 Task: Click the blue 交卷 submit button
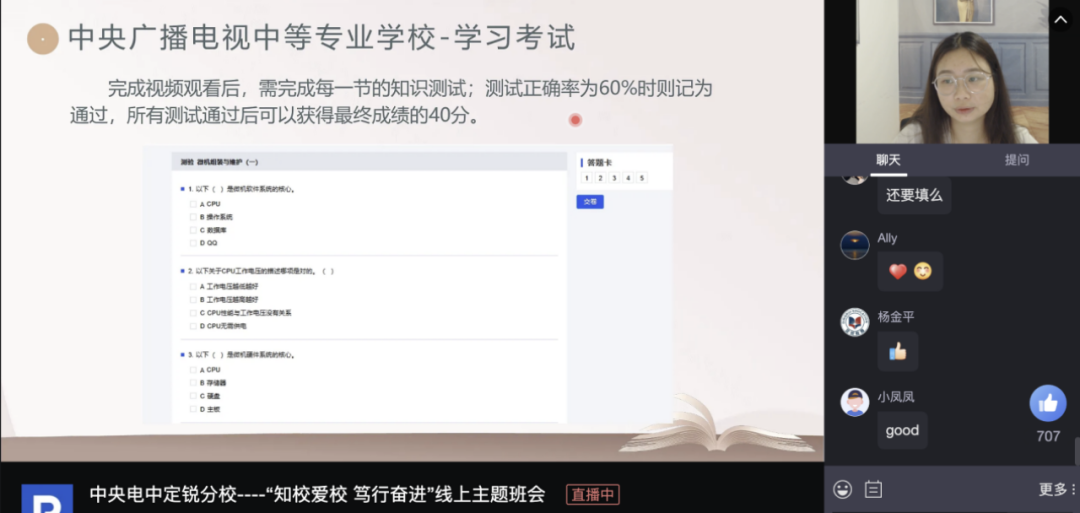(x=590, y=202)
